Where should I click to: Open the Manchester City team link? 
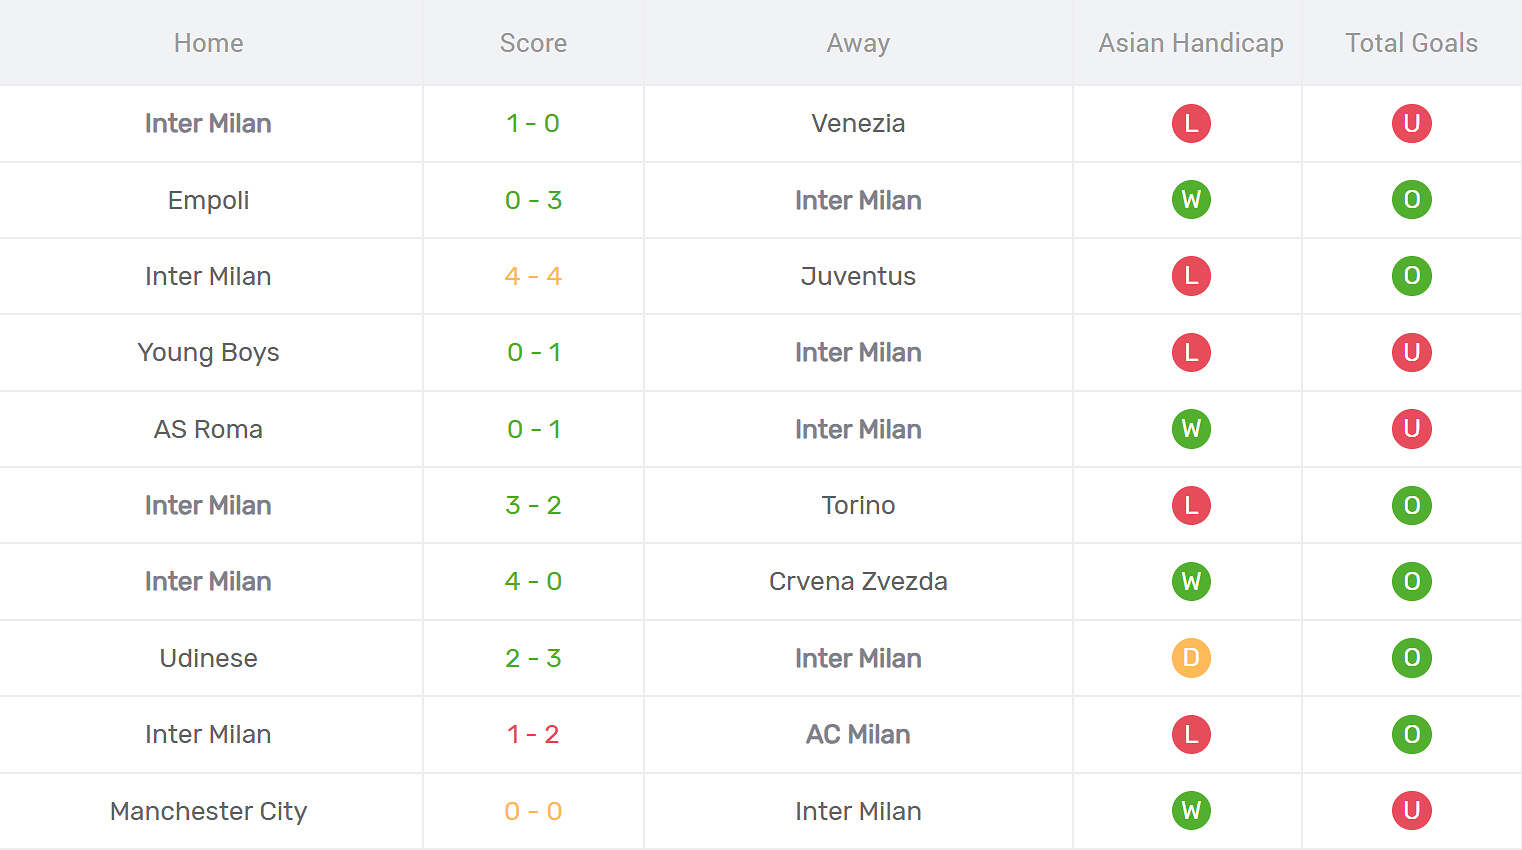pos(208,811)
